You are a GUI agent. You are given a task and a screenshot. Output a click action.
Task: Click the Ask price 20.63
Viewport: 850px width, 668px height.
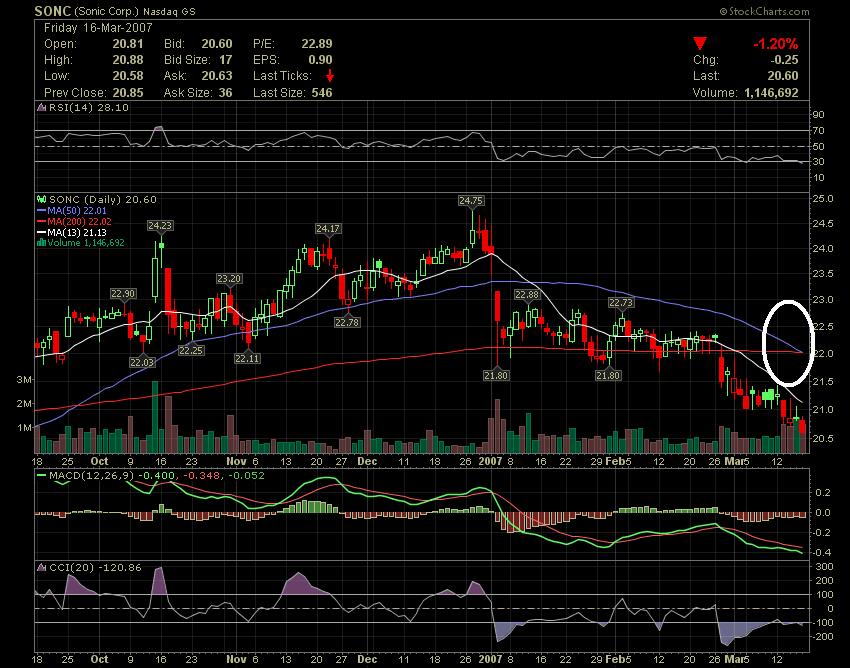217,76
